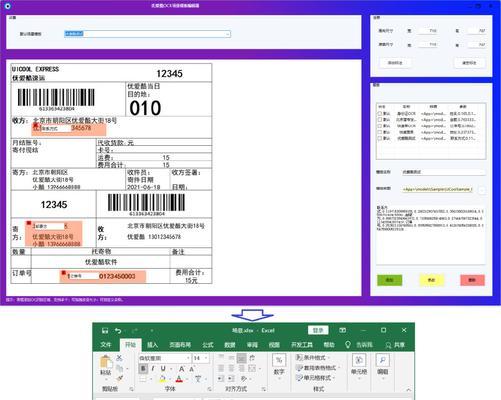The width and height of the screenshot is (501, 400).
Task: Click the Increase Indent icon
Action: click(231, 379)
